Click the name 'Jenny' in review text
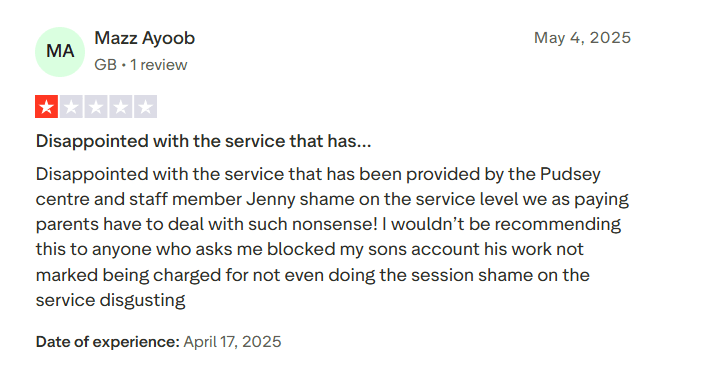This screenshot has width=703, height=370. (270, 200)
